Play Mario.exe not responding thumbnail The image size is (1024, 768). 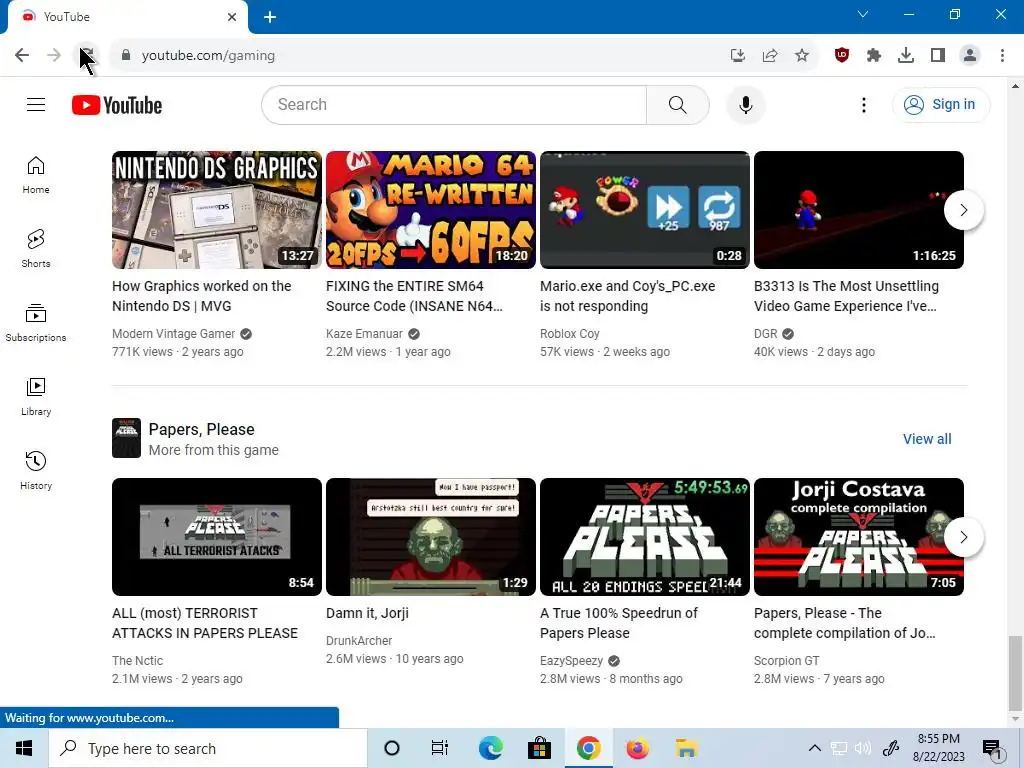pyautogui.click(x=645, y=210)
